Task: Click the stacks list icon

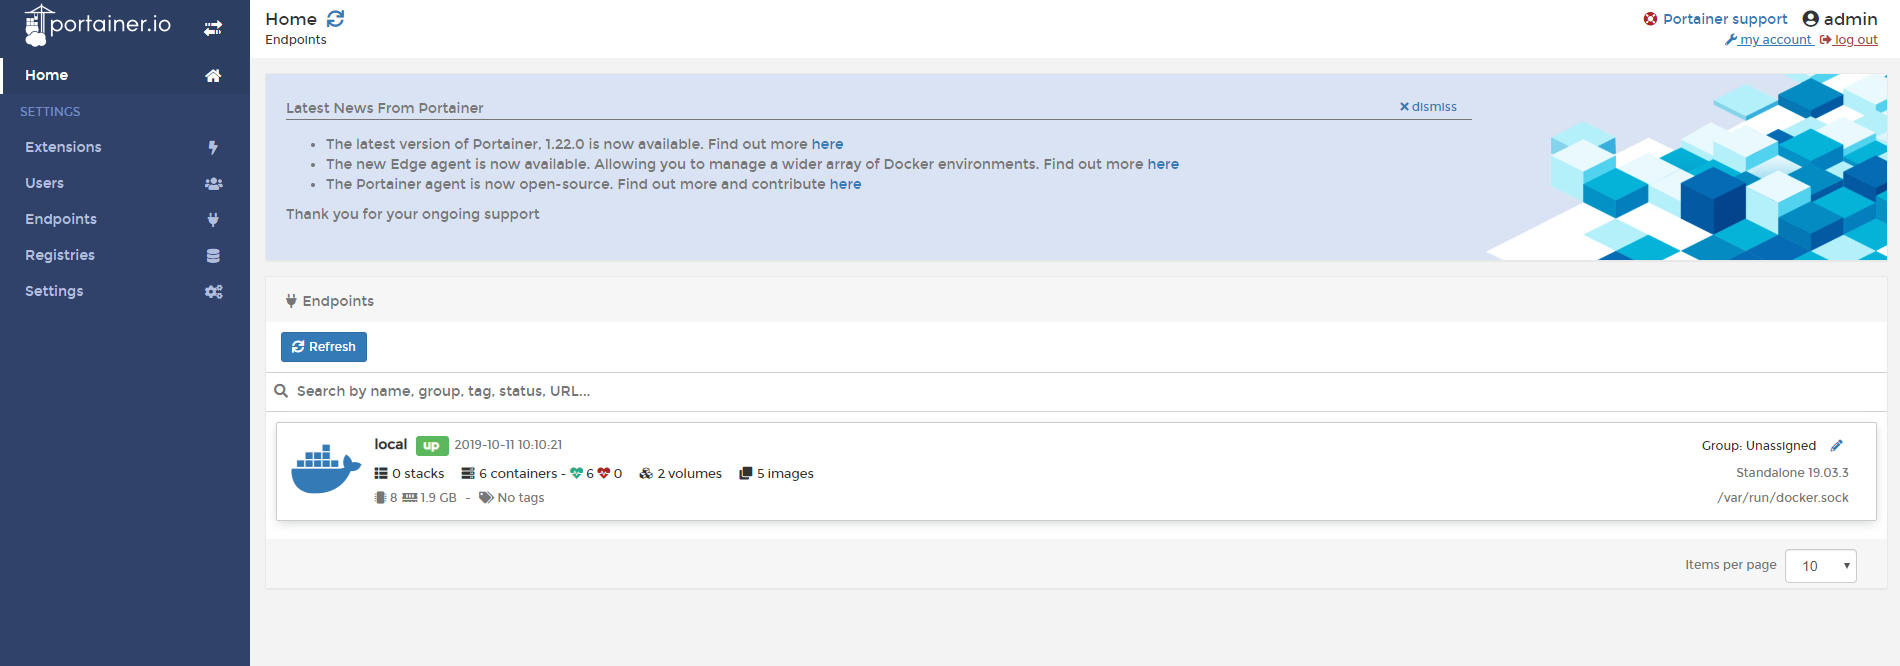Action: [381, 474]
